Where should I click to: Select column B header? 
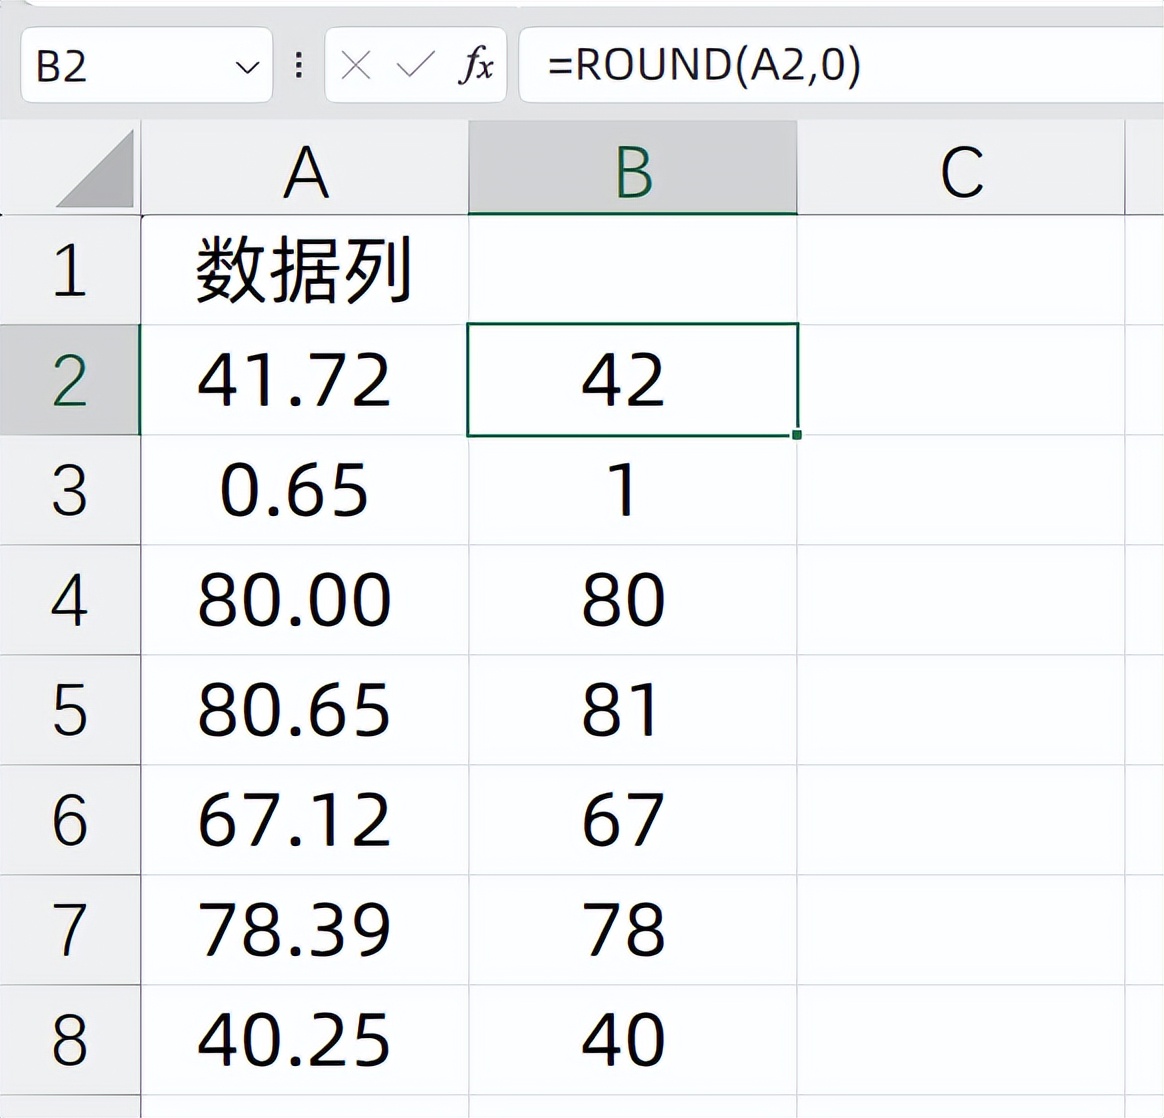[x=633, y=169]
